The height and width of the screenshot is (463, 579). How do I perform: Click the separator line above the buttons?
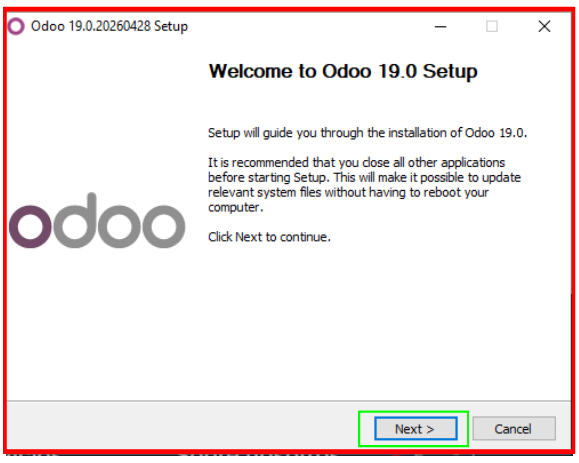tap(289, 401)
